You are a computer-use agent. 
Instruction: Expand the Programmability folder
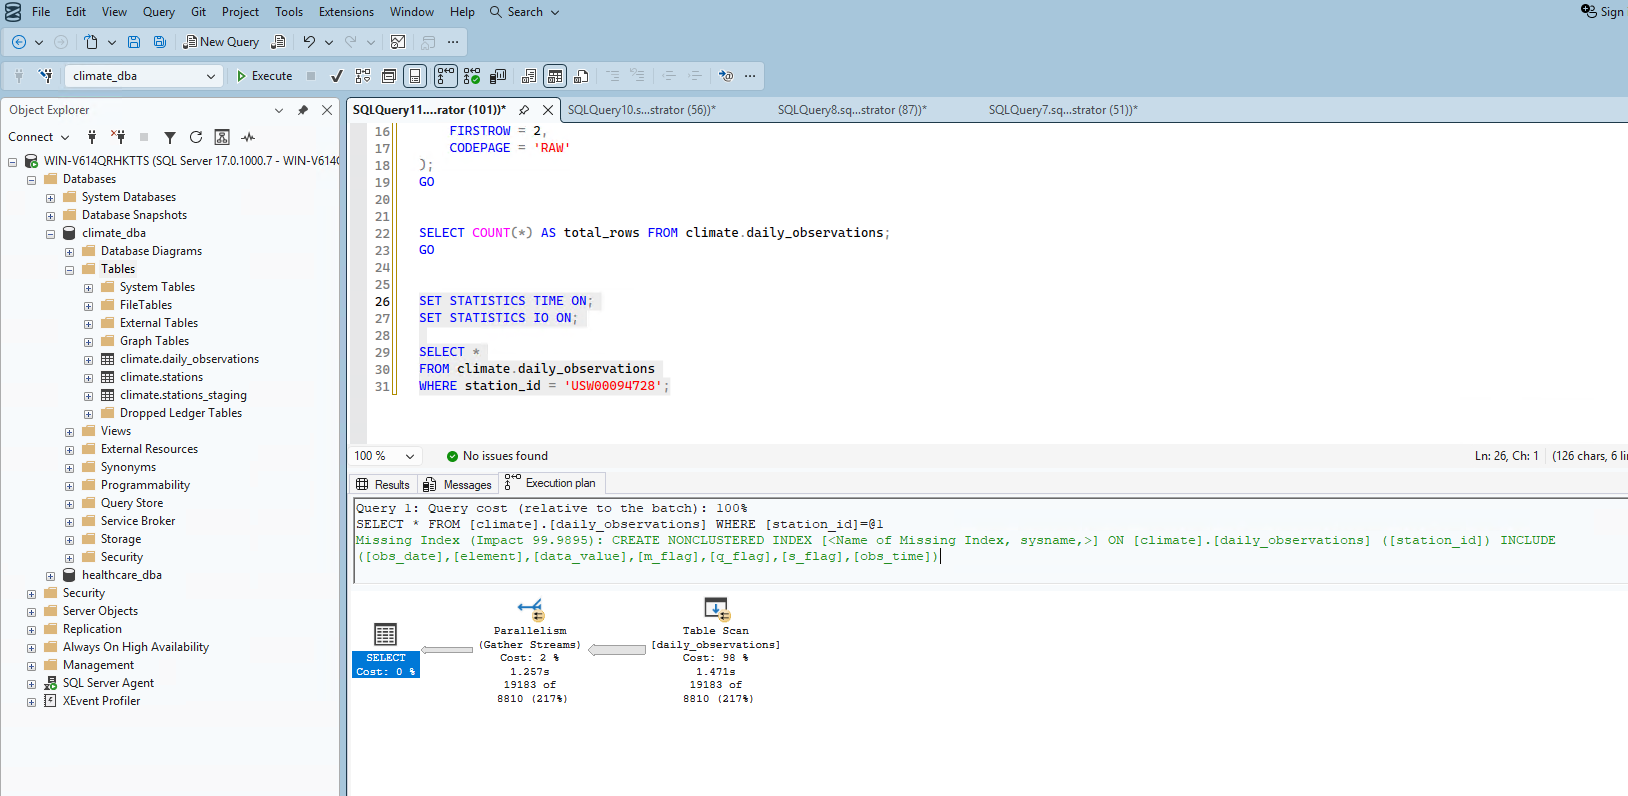(69, 486)
